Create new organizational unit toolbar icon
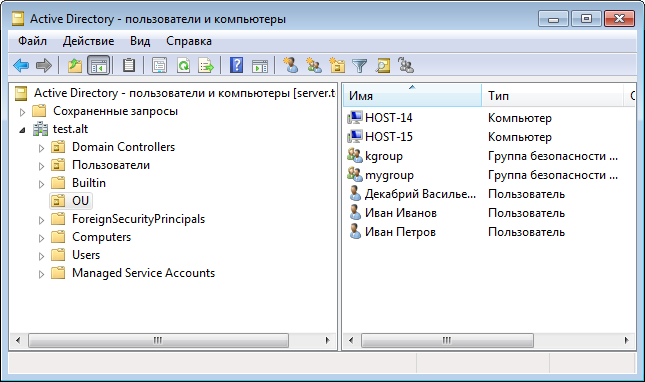Image resolution: width=645 pixels, height=382 pixels. pos(337,65)
